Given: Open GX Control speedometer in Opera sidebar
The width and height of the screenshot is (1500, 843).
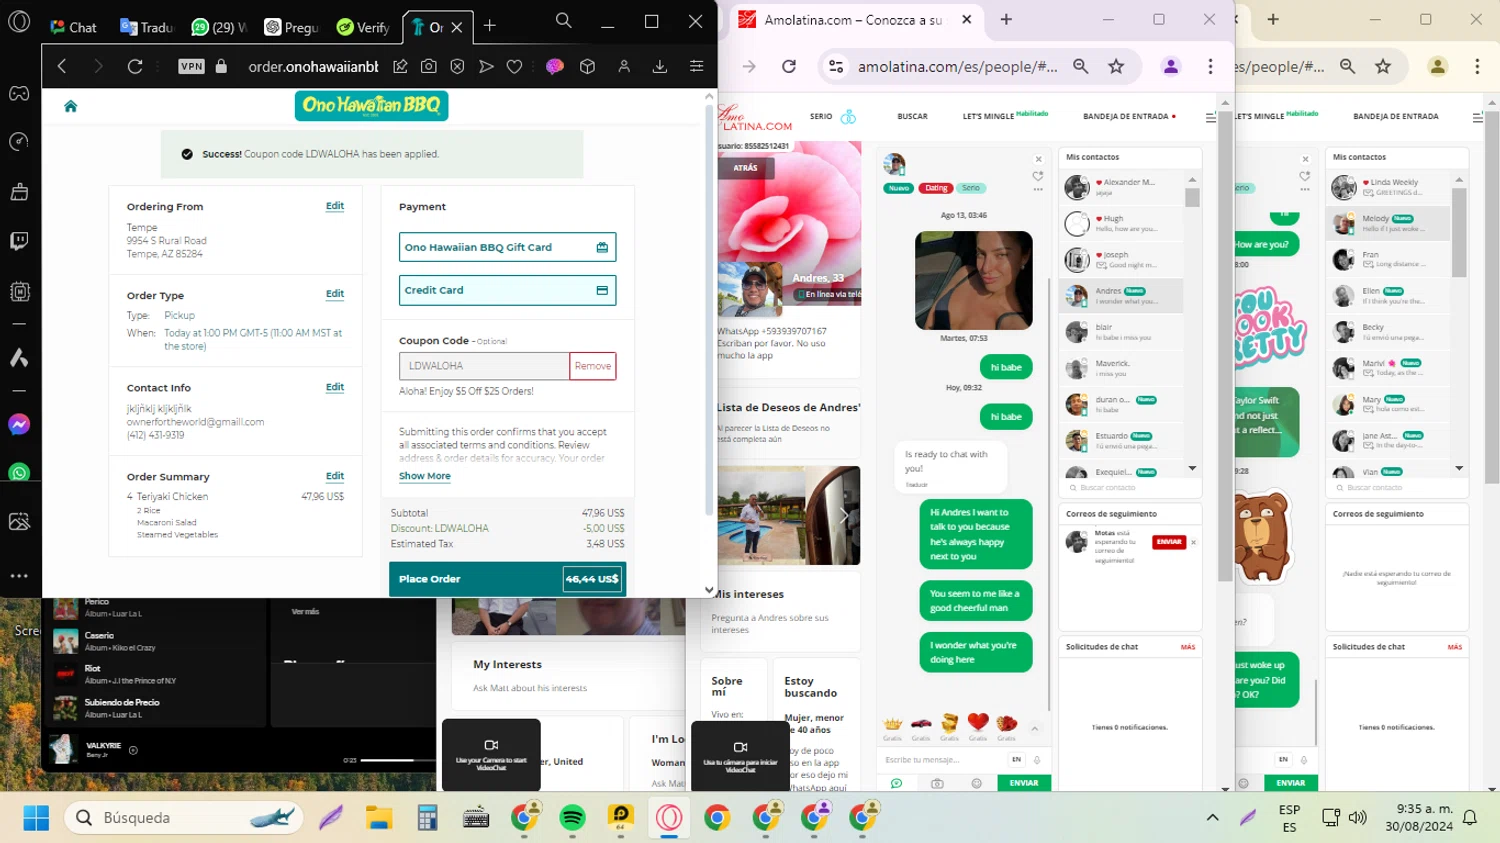Looking at the screenshot, I should (x=19, y=142).
